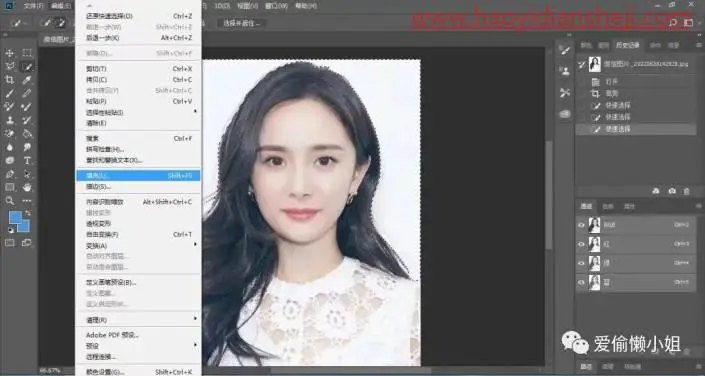Select the last 快速选择 history state
The image size is (705, 376).
click(636, 129)
